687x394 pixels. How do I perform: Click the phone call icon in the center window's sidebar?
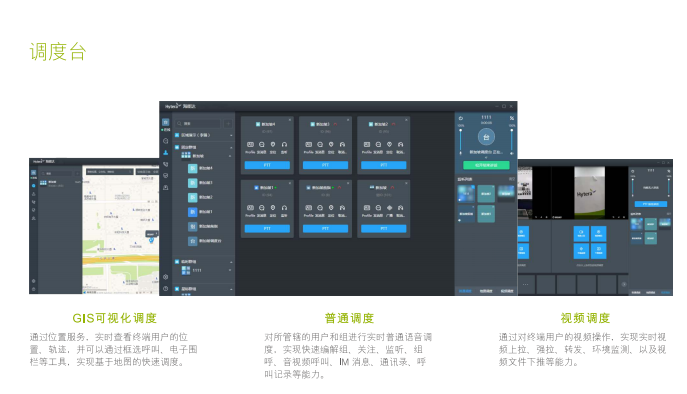tap(166, 164)
